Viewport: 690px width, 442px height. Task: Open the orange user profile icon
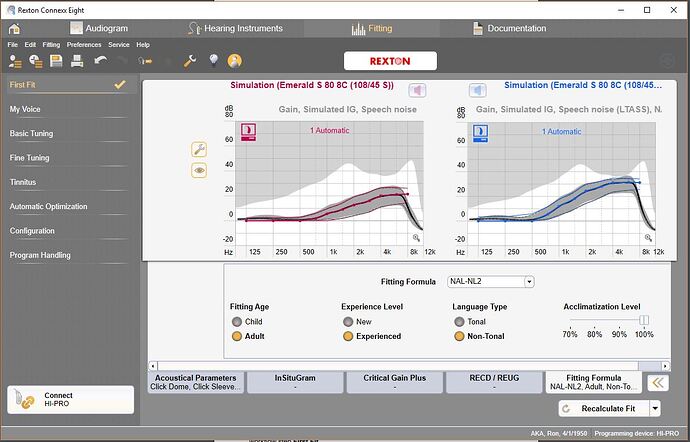[x=235, y=61]
